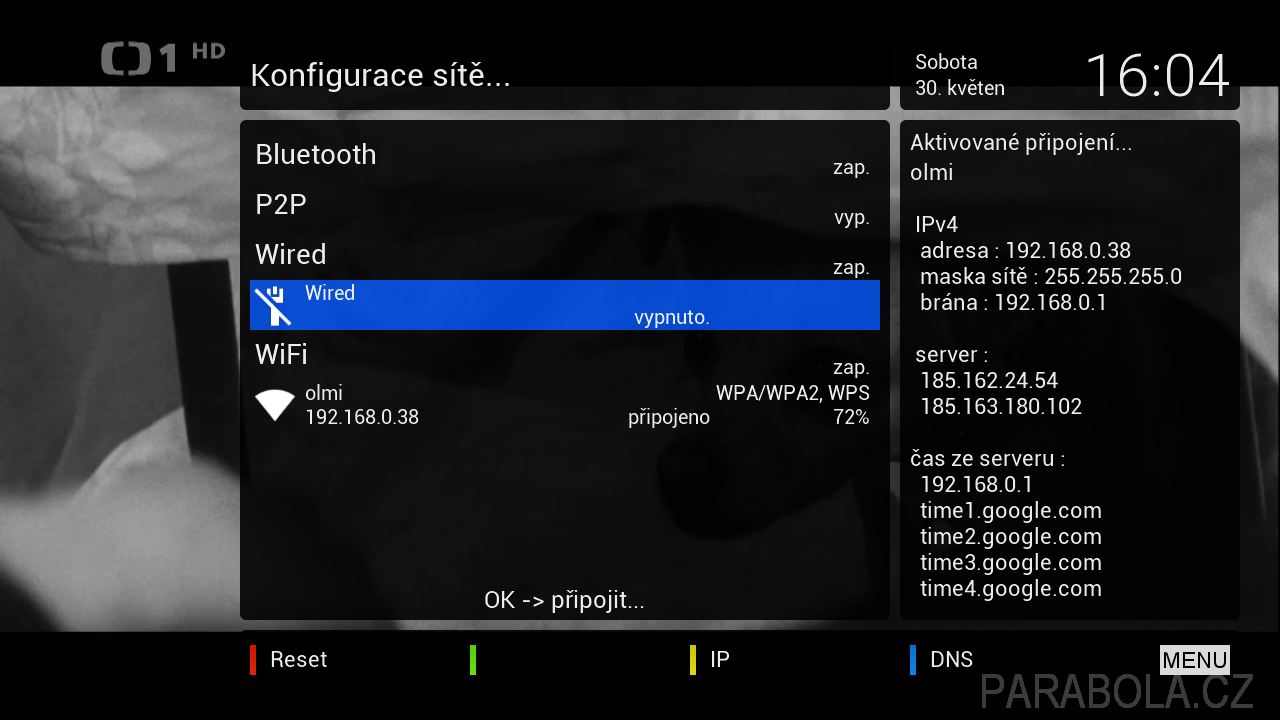The width and height of the screenshot is (1280, 720).
Task: Expand the Bluetooth section
Action: (x=316, y=155)
